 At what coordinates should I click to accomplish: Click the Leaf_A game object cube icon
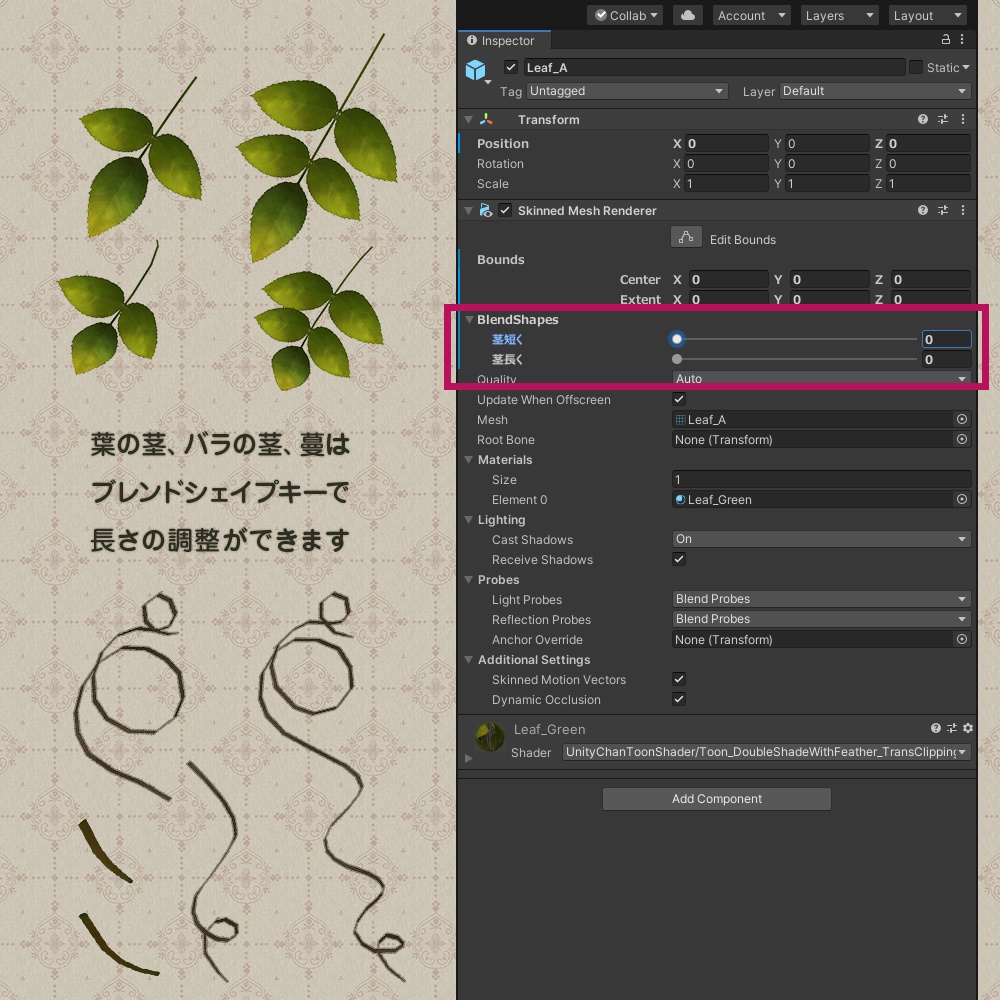click(476, 70)
